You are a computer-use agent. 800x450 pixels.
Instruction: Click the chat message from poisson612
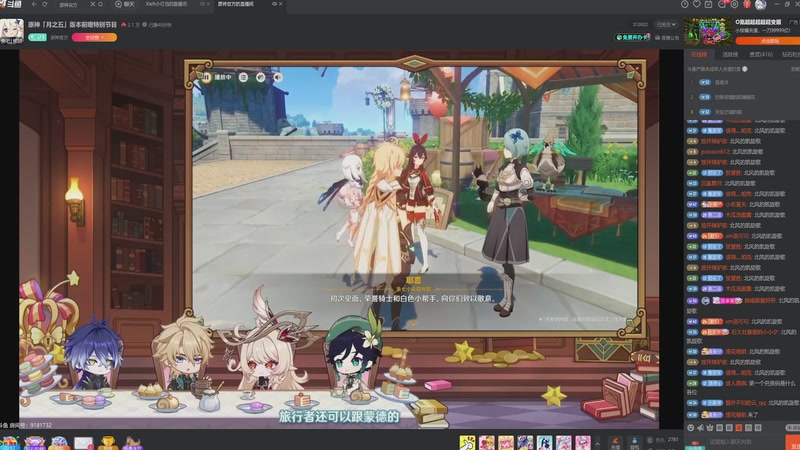click(726, 152)
